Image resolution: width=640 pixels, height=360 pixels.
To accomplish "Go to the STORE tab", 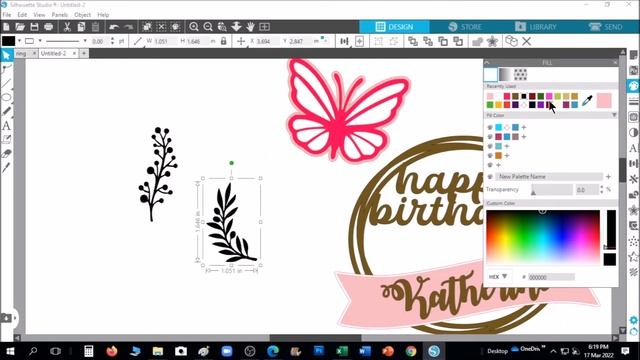I will pyautogui.click(x=465, y=27).
